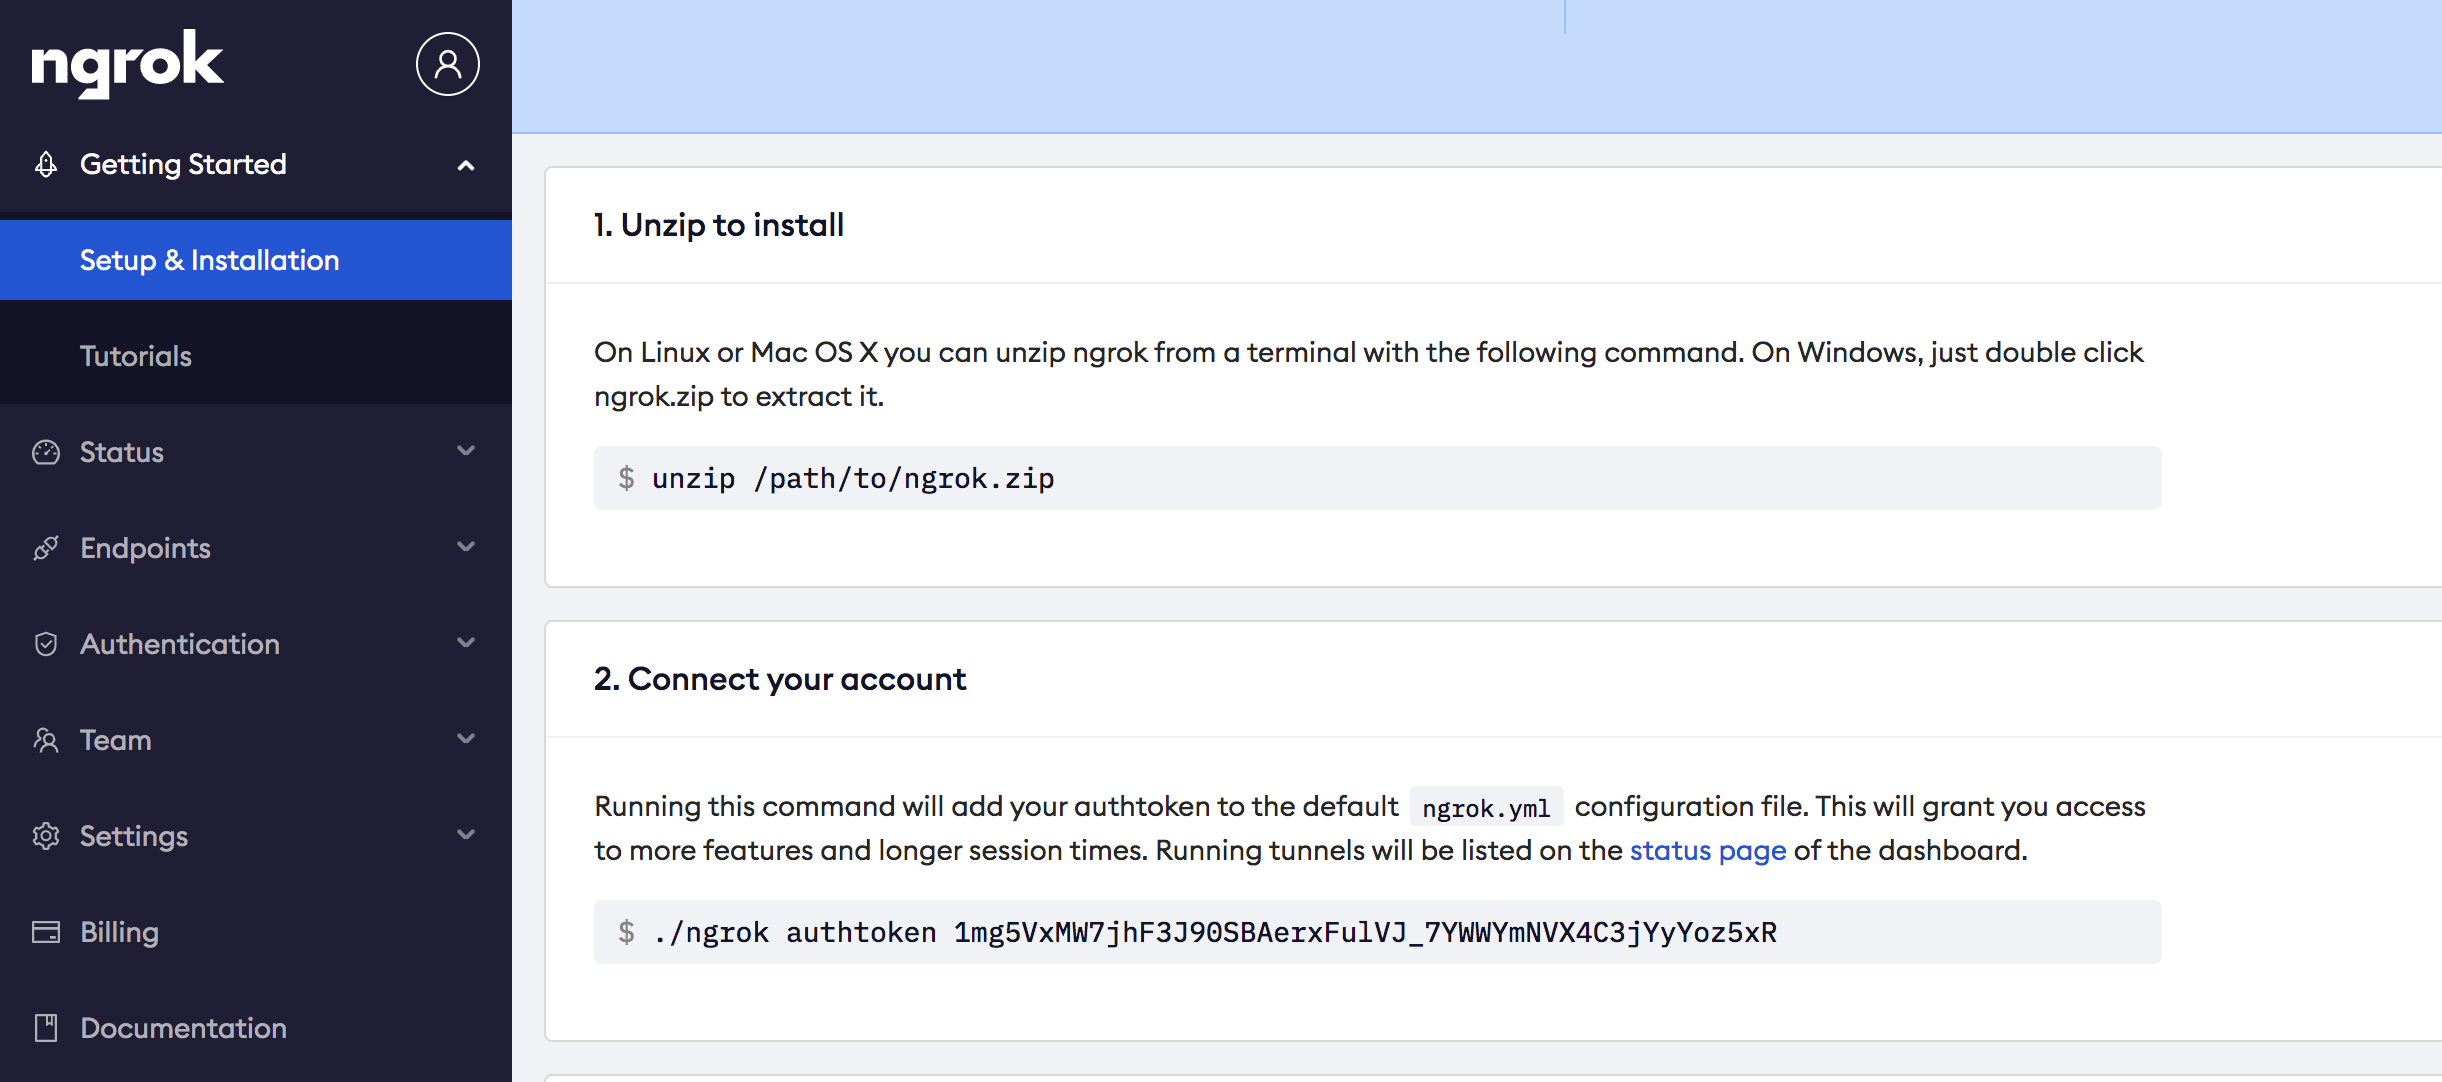
Task: Expand the Endpoints menu chevron
Action: [466, 547]
